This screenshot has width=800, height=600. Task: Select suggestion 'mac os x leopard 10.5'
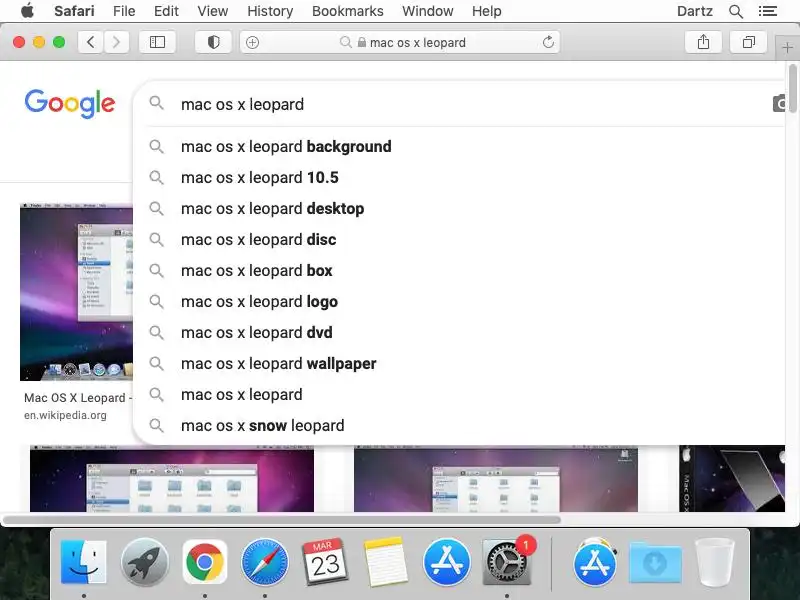point(459,178)
